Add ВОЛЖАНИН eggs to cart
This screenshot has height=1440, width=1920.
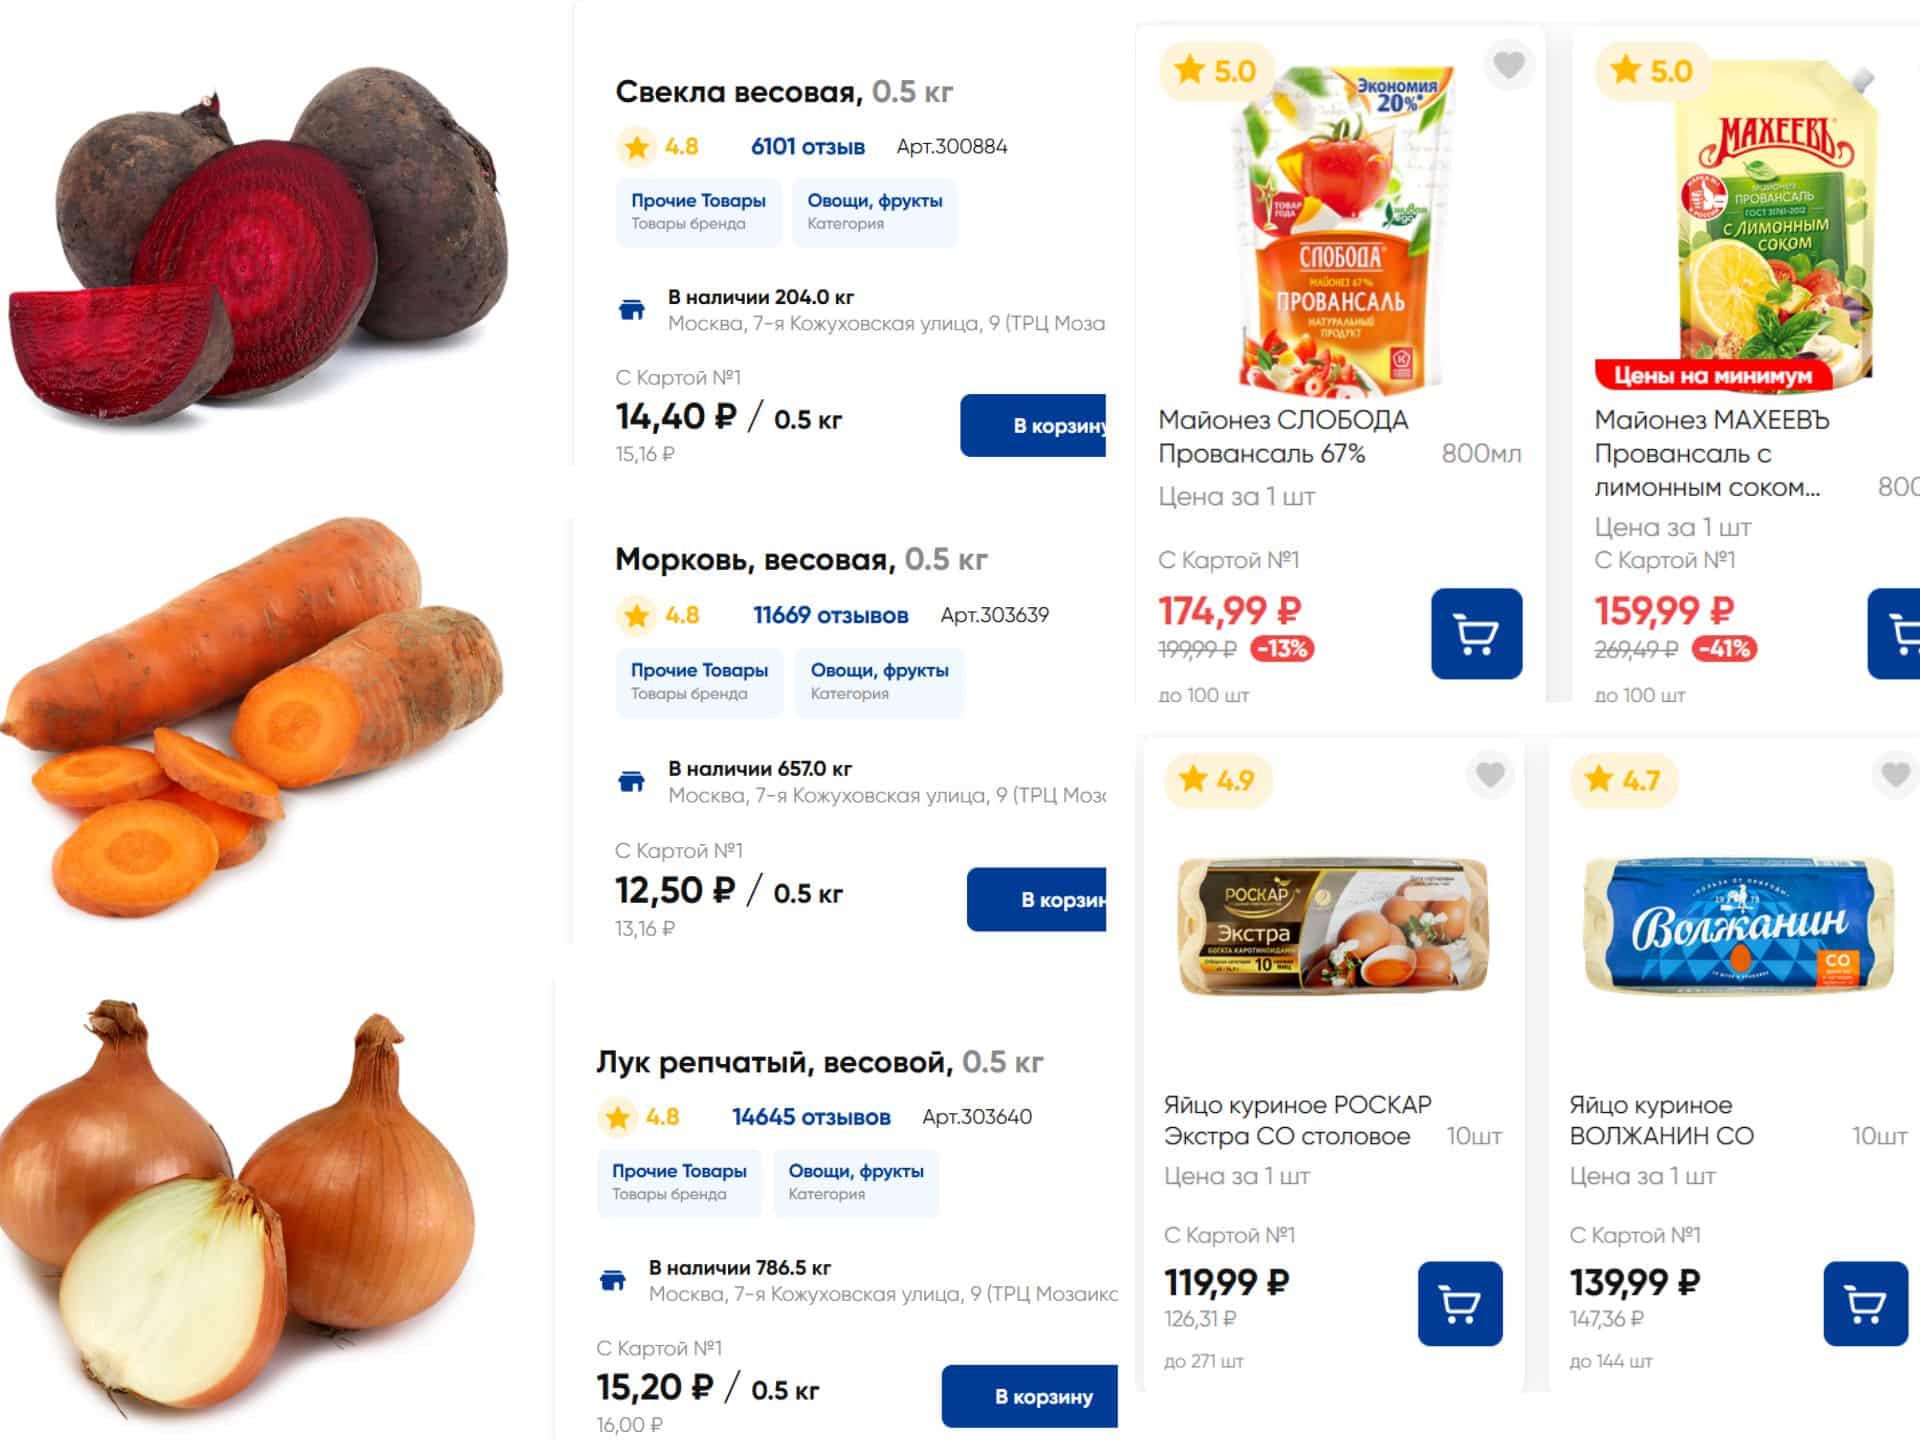[x=1865, y=1303]
